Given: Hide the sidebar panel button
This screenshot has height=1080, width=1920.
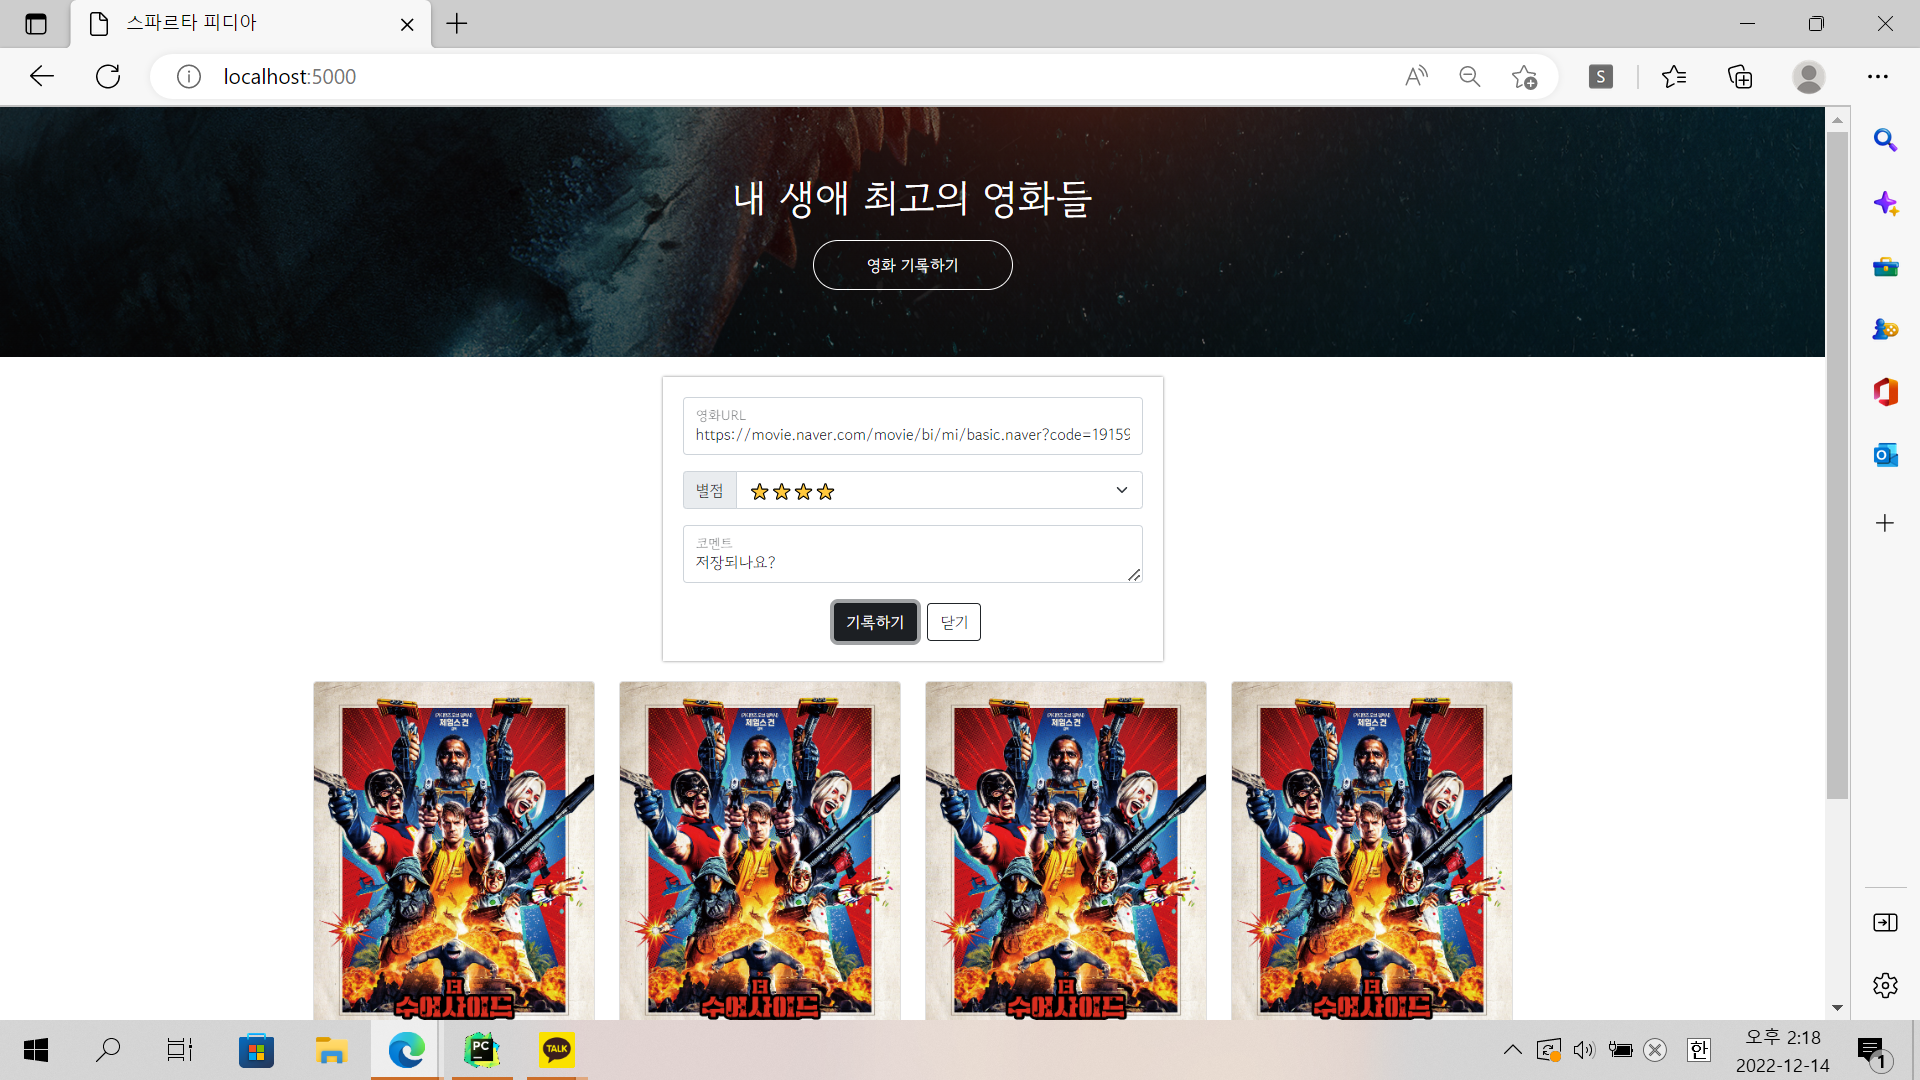Looking at the screenshot, I should (1885, 922).
